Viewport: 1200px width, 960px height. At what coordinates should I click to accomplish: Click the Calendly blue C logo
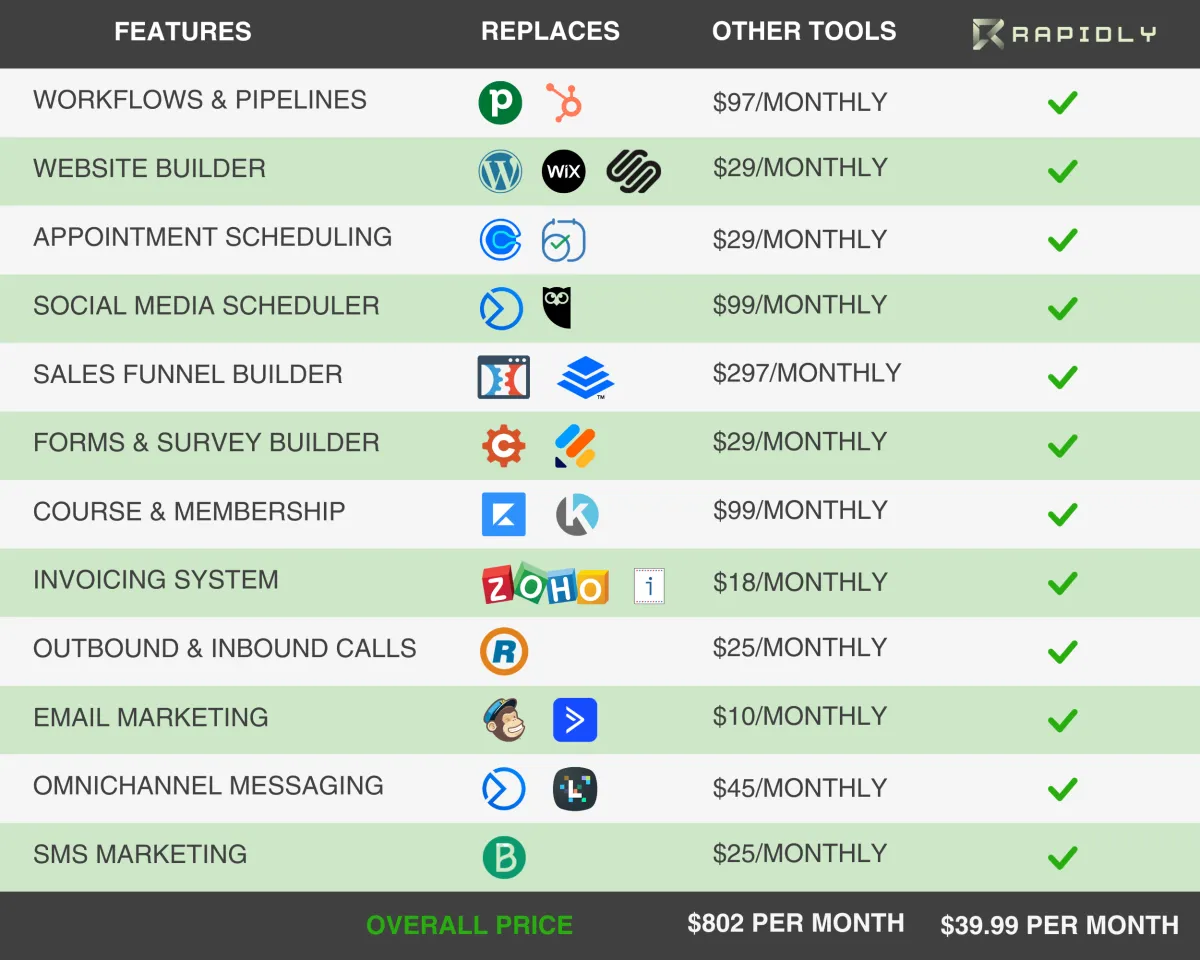click(500, 240)
